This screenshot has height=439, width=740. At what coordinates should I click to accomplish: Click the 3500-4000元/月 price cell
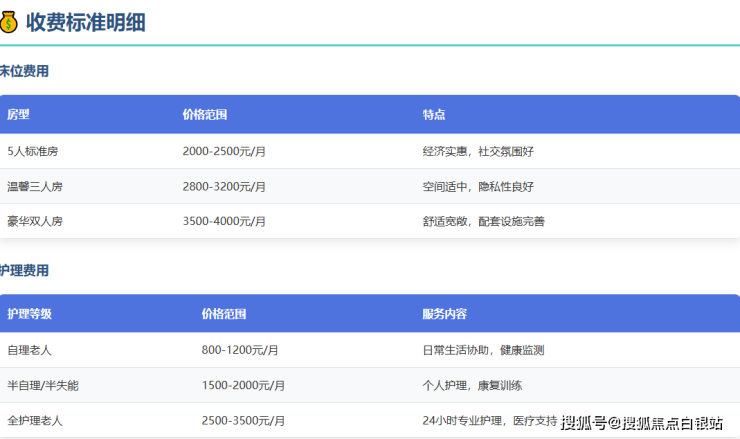(224, 221)
